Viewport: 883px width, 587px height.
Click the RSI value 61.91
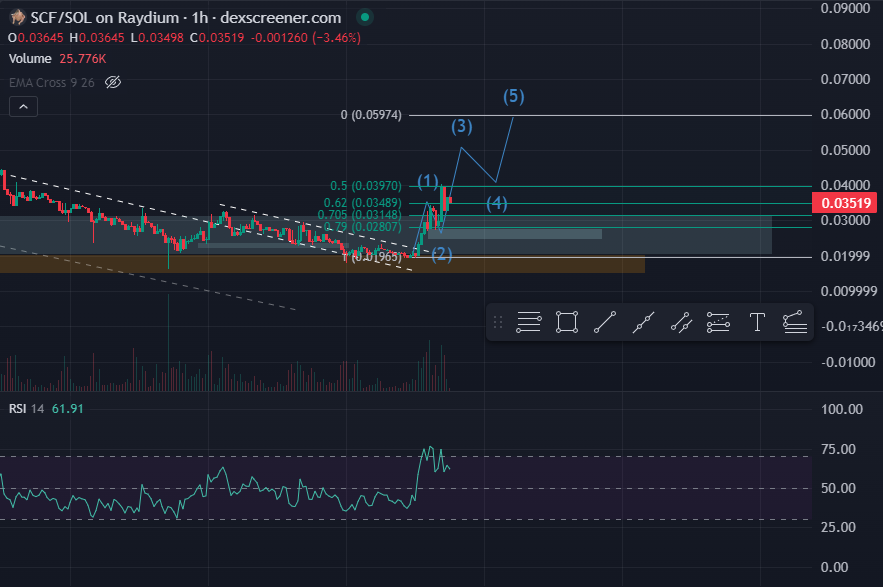coord(68,408)
